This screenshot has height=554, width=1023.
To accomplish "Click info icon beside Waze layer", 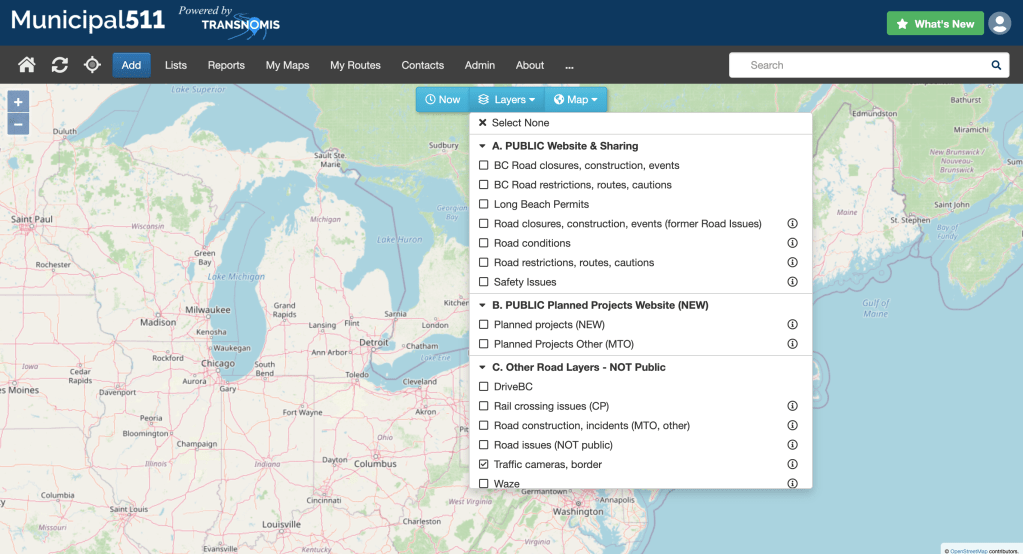I will click(792, 484).
